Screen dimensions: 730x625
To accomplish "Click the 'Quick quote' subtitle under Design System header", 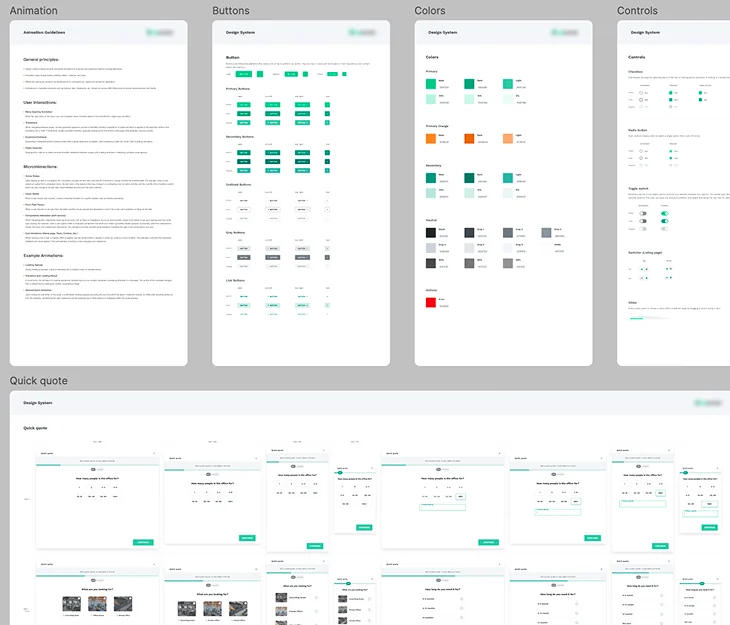I will tap(35, 428).
